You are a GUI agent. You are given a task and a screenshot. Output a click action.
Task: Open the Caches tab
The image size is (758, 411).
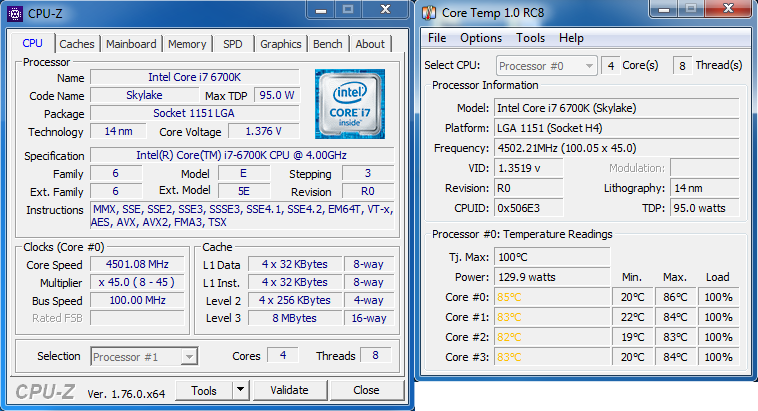coord(77,44)
